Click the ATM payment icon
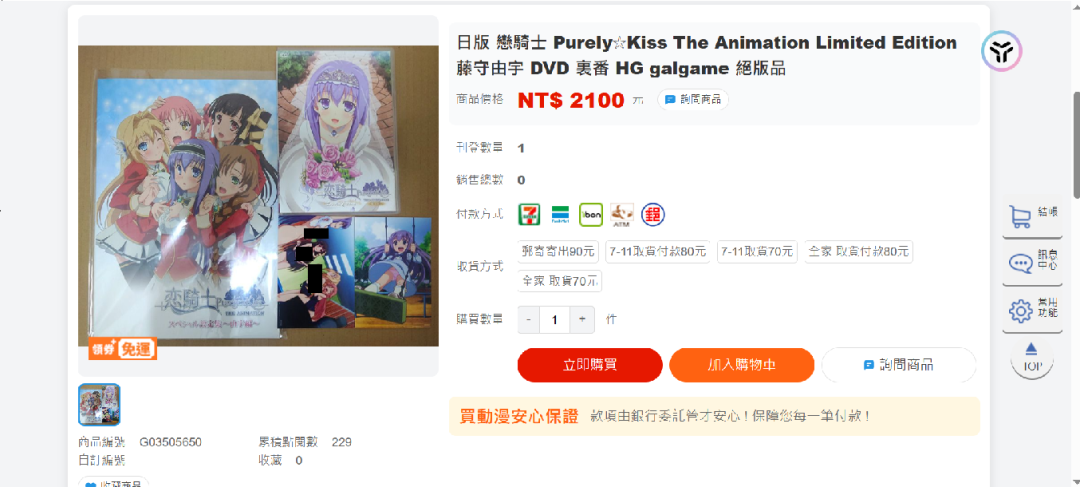1080x487 pixels. pos(622,214)
